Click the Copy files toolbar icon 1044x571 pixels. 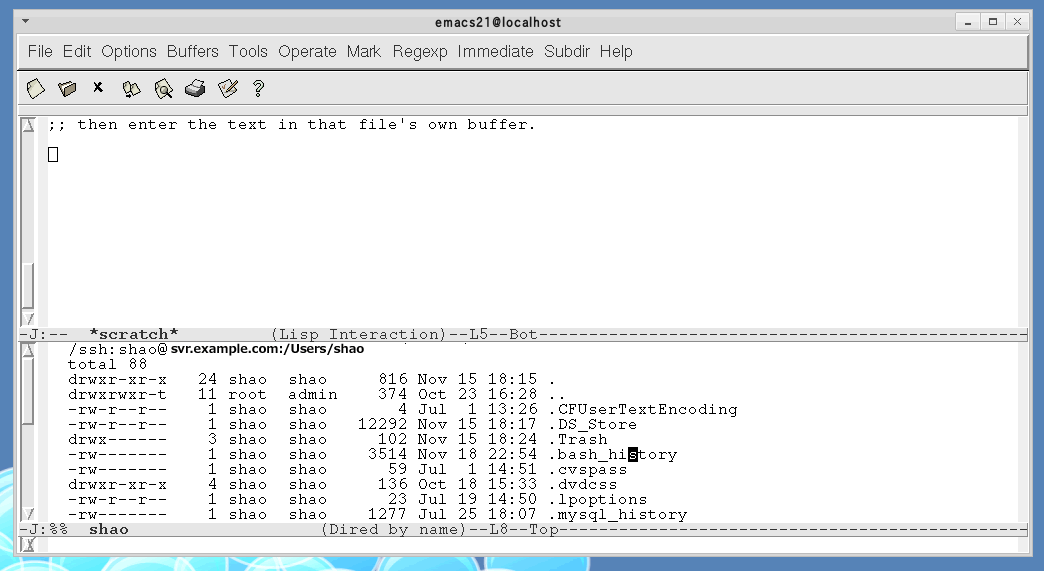131,89
